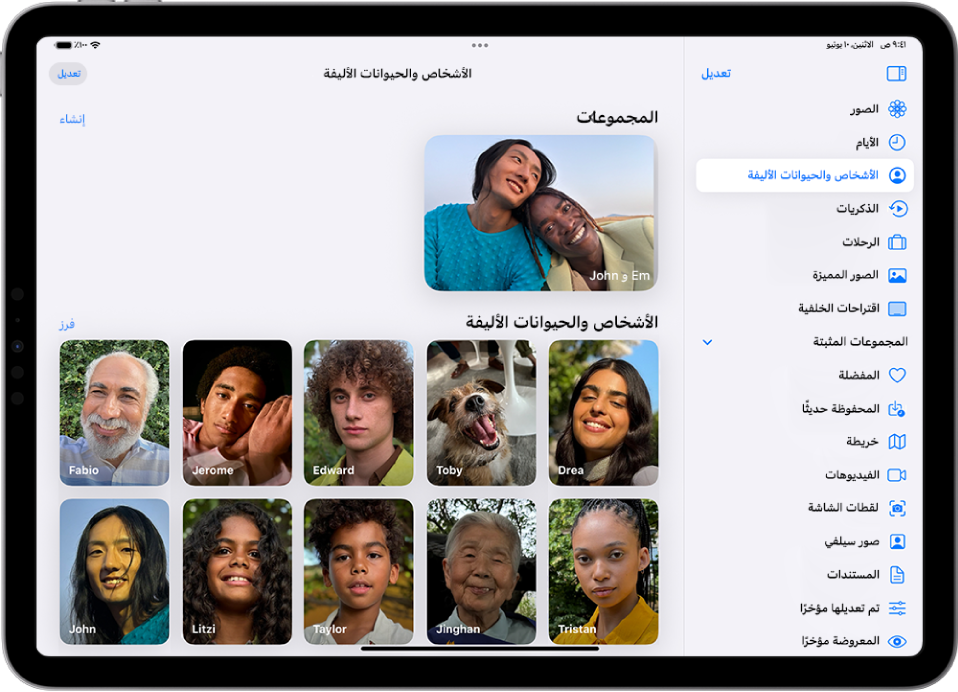Click the الفيديوهات label
This screenshot has width=958, height=692.
852,475
